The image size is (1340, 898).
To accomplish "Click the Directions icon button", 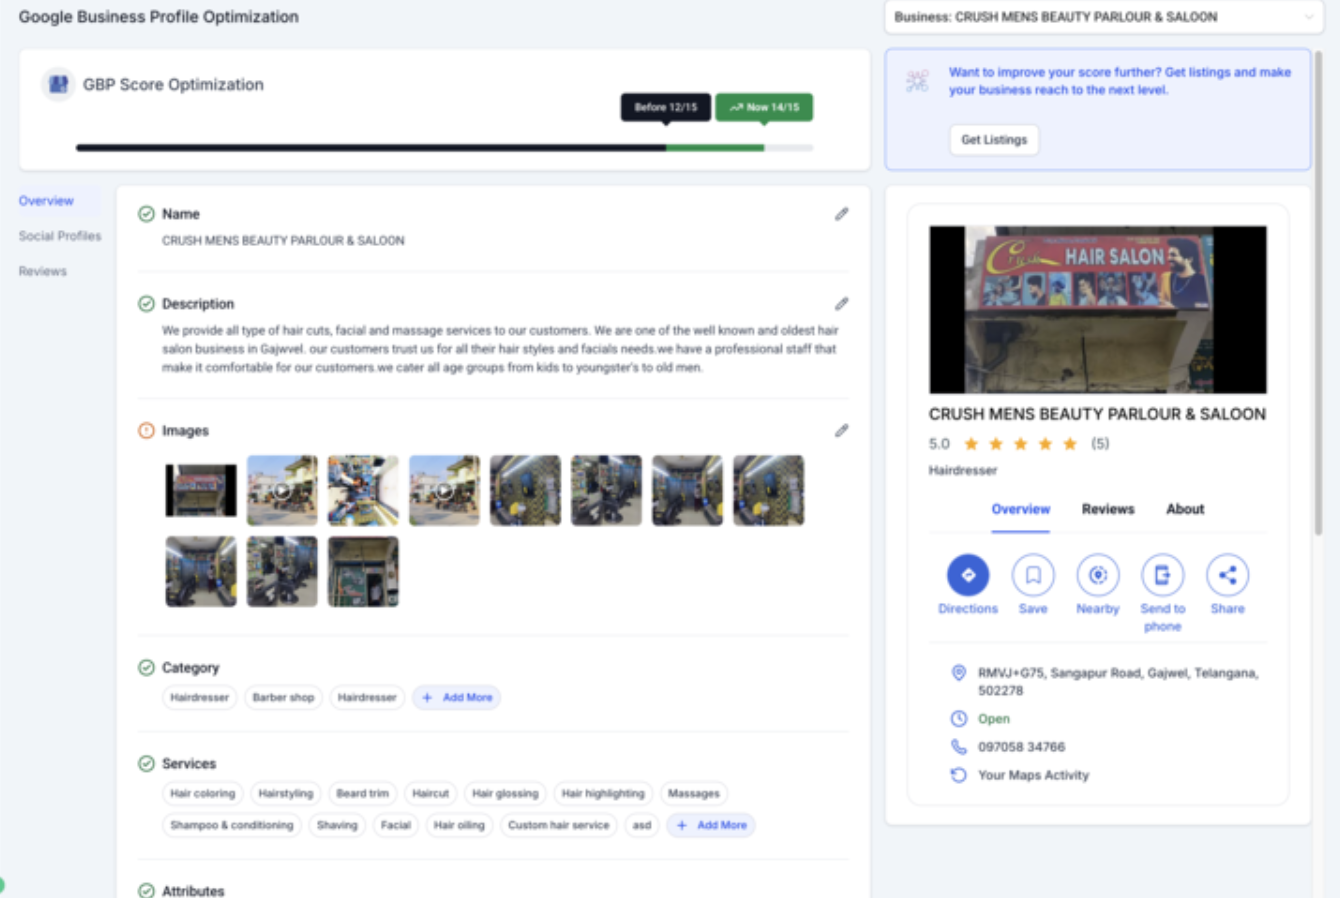I will pyautogui.click(x=968, y=575).
